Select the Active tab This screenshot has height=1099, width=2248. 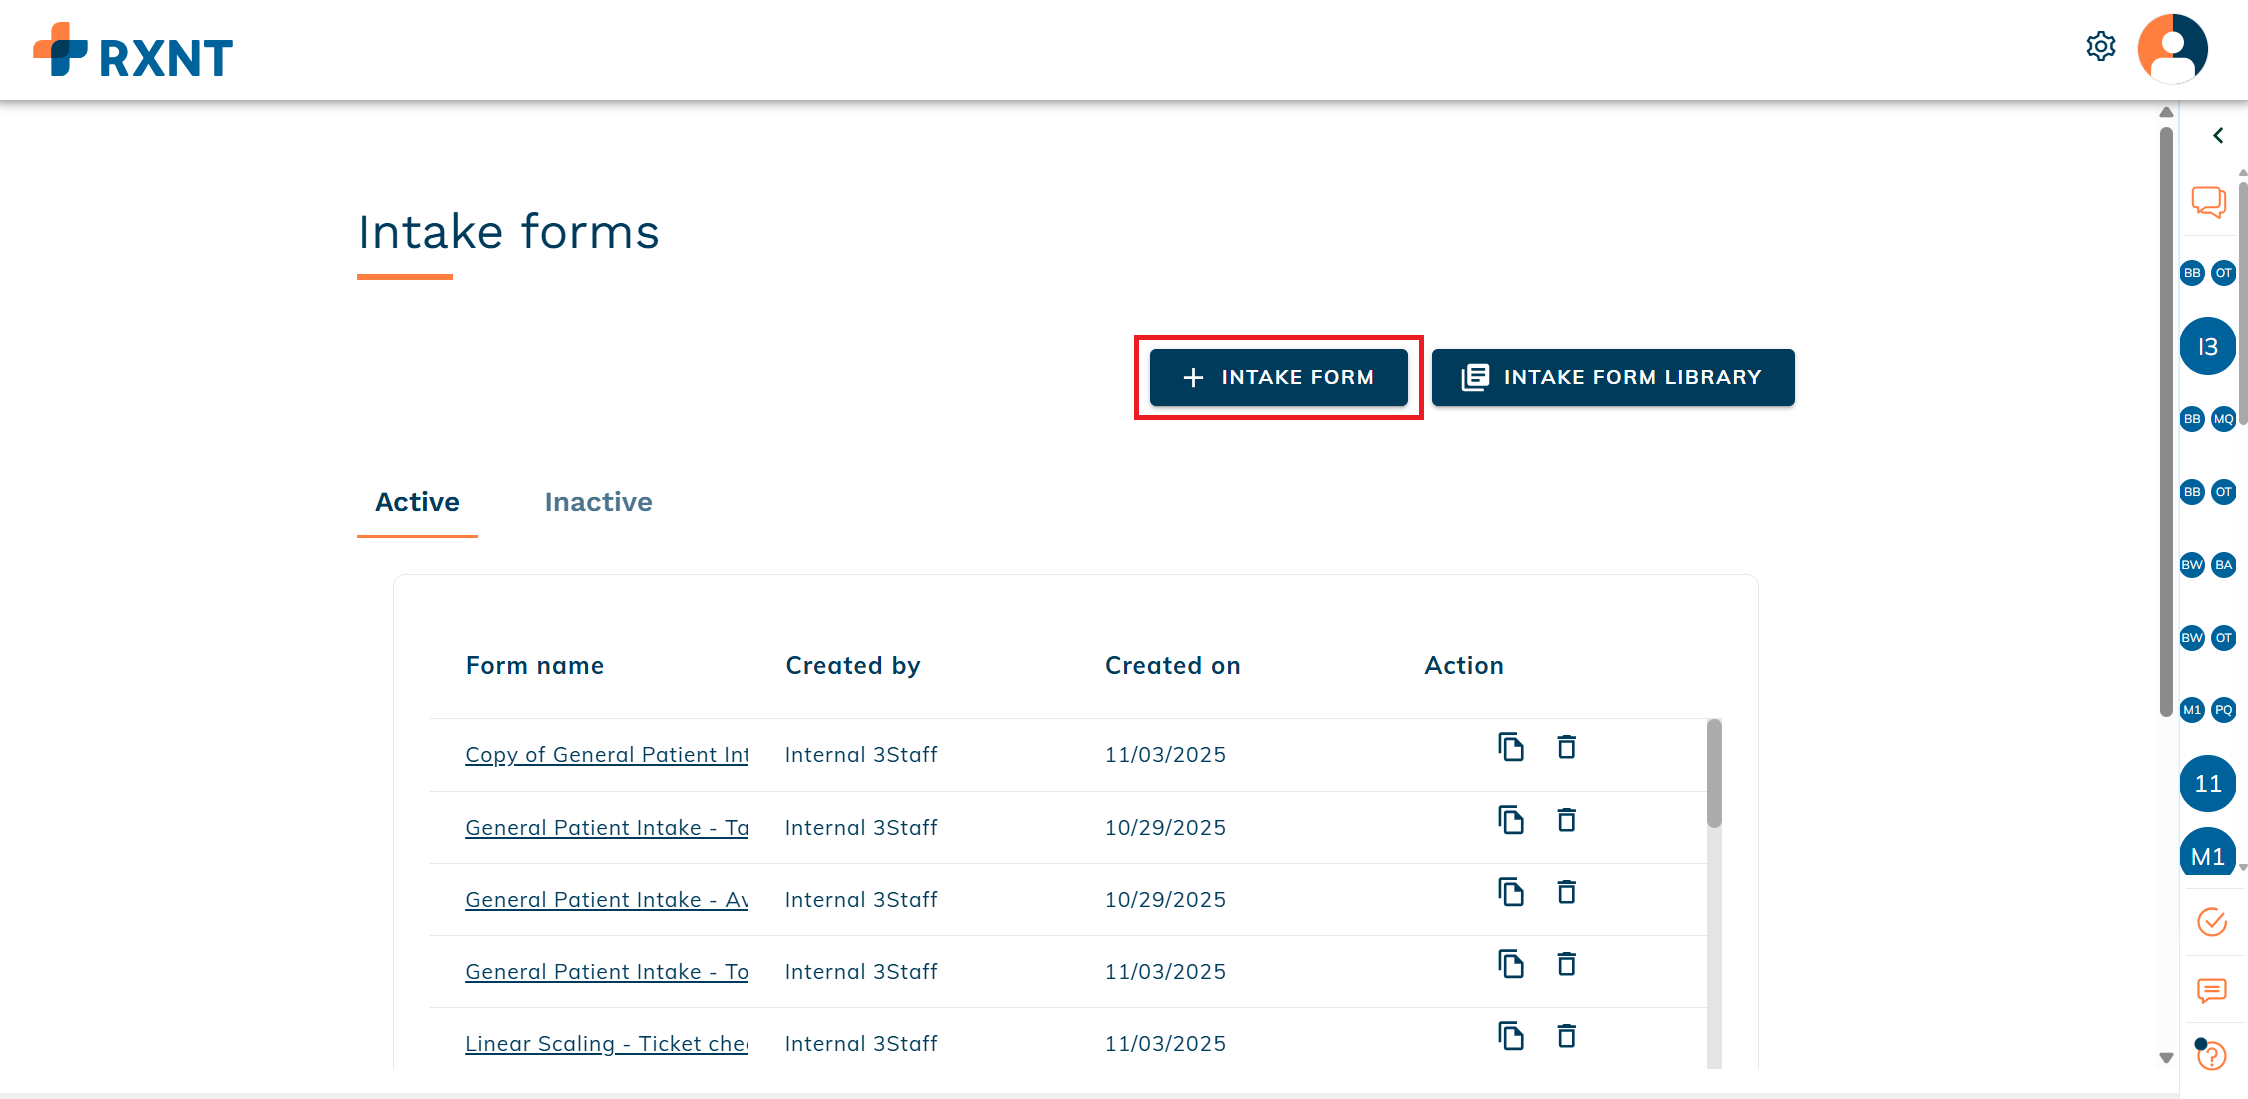click(417, 502)
